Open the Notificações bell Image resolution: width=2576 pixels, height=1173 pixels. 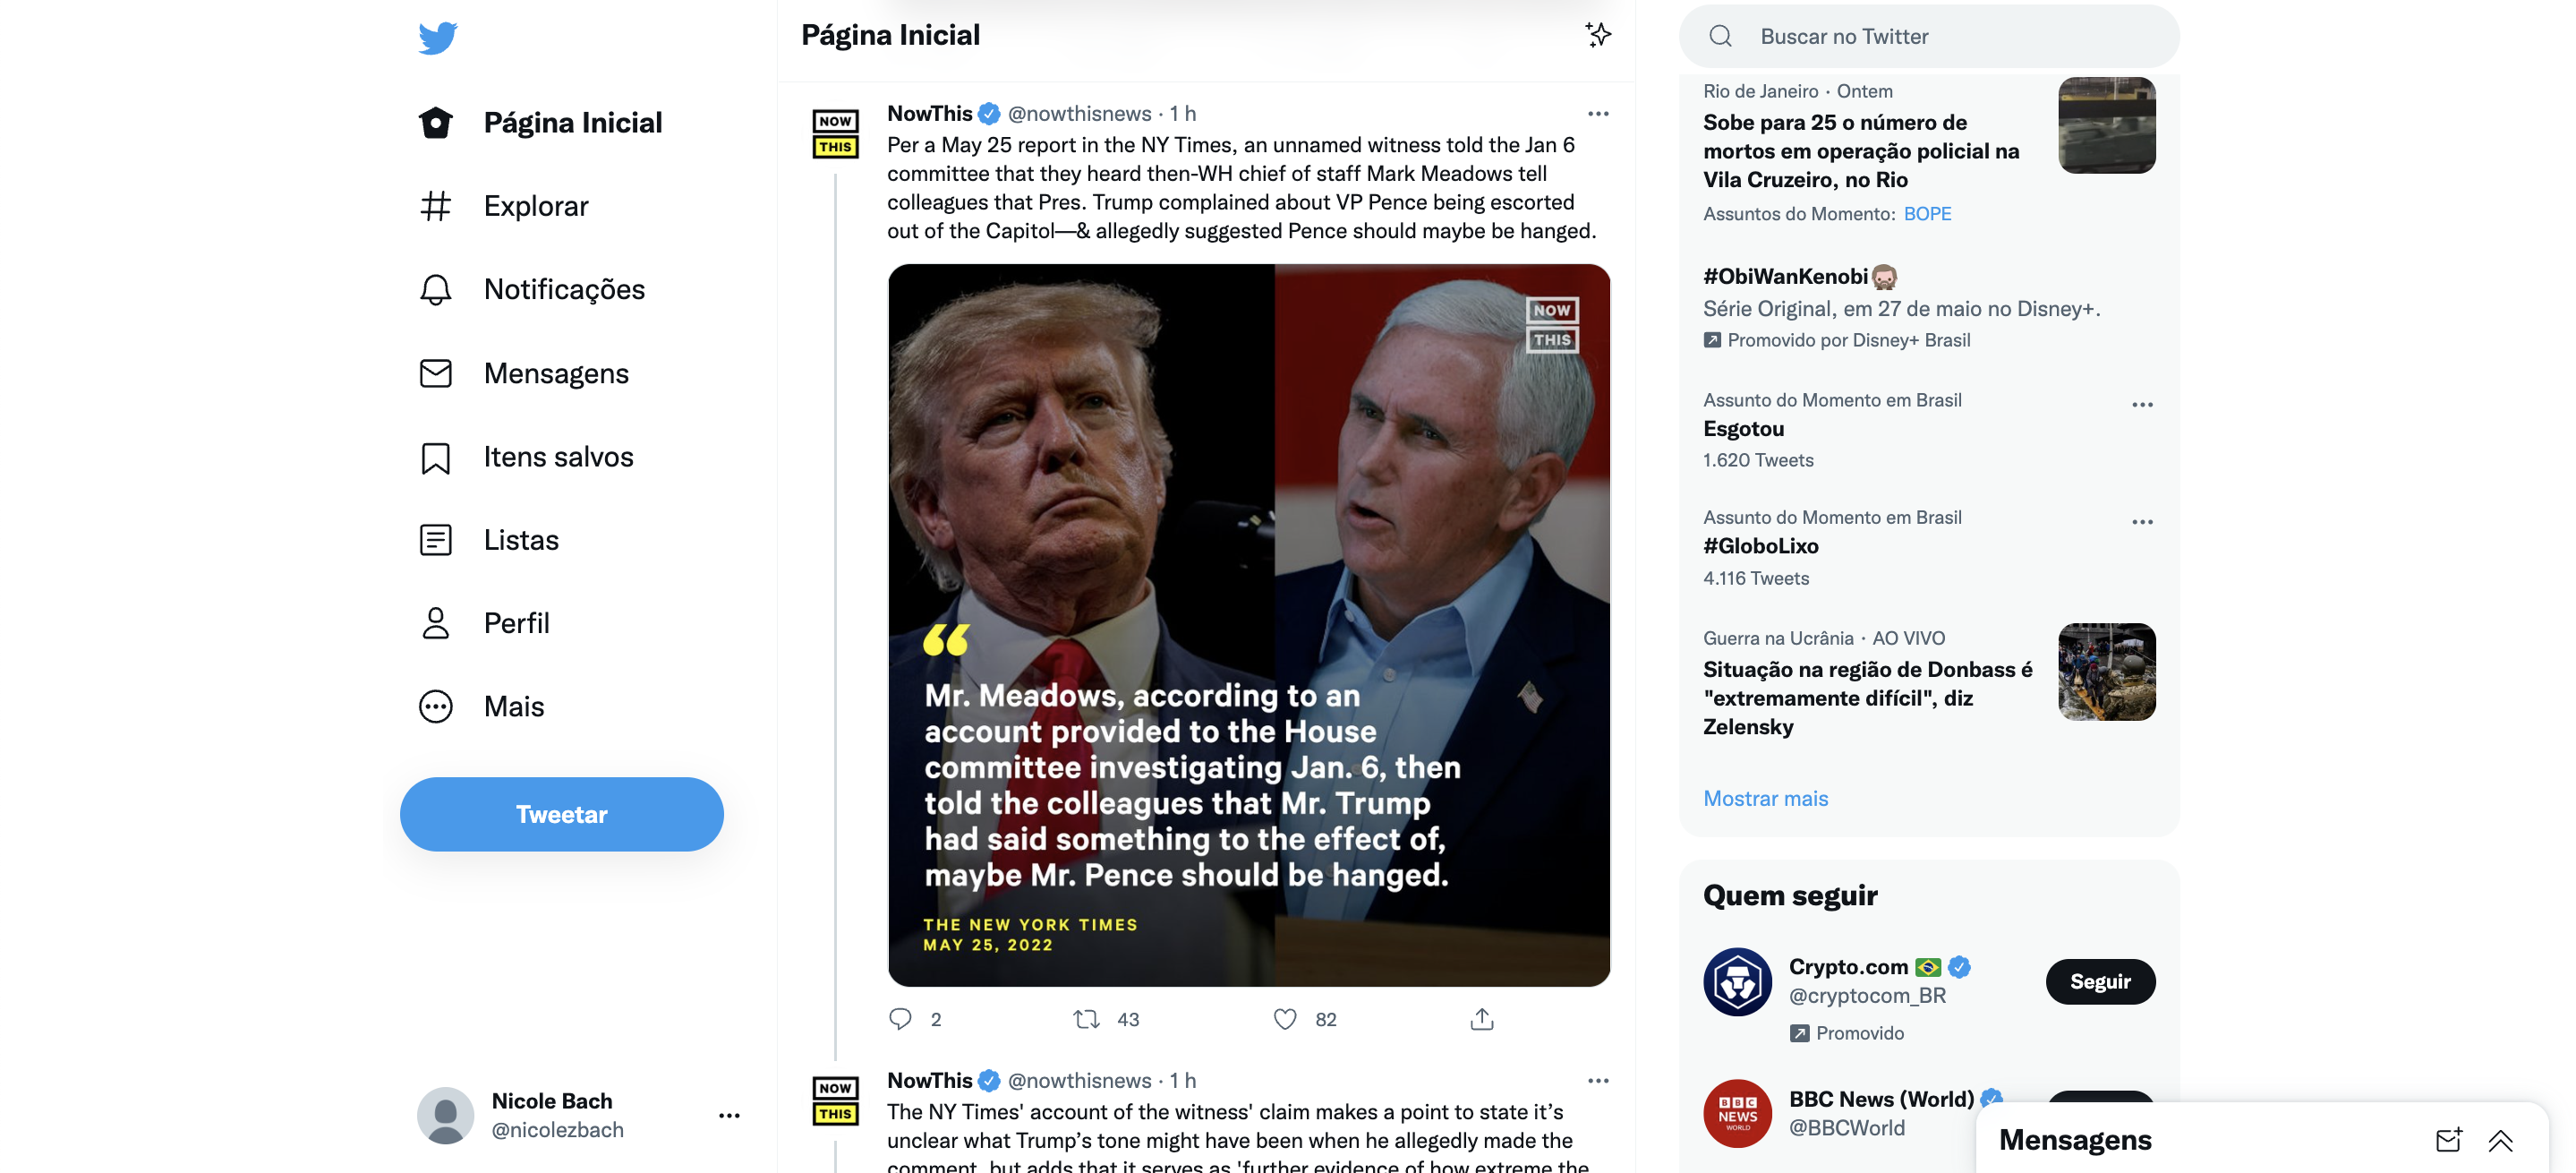436,290
